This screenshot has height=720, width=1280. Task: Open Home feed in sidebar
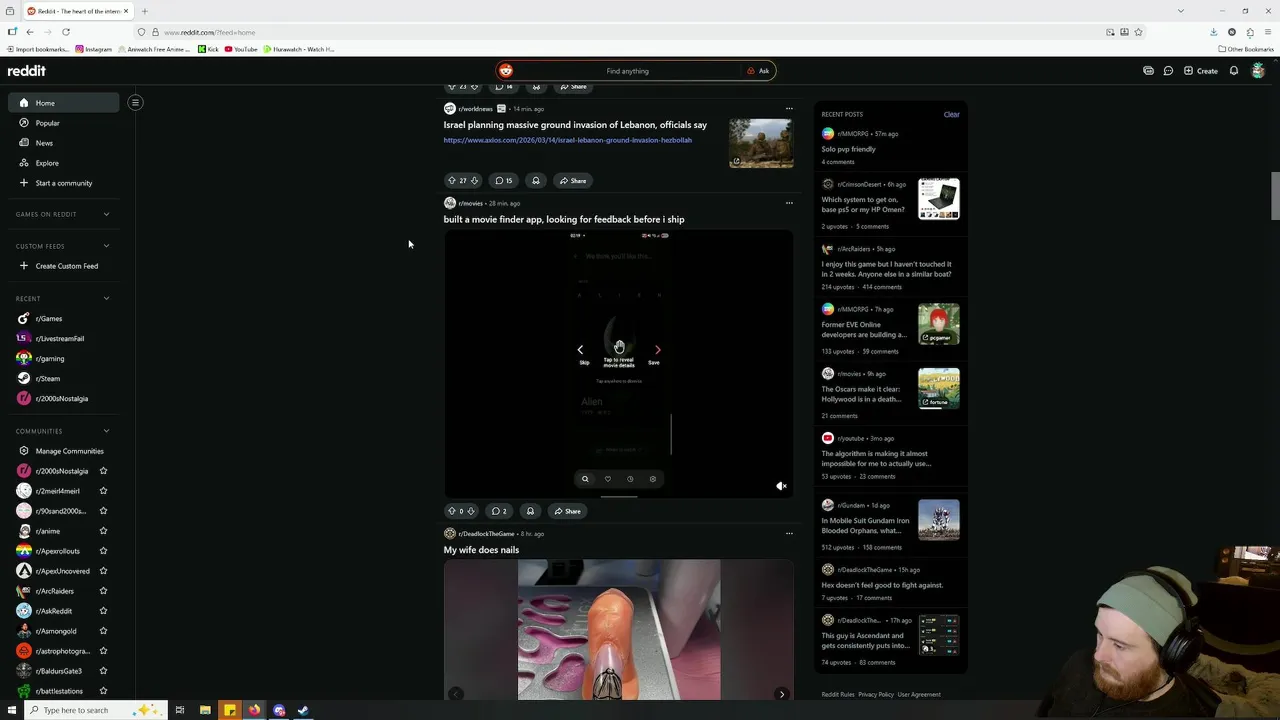64,103
